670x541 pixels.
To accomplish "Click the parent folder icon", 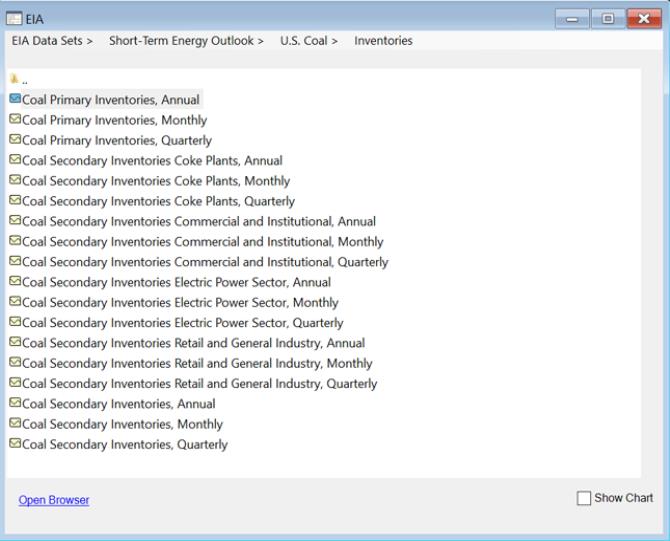I will 15,79.
